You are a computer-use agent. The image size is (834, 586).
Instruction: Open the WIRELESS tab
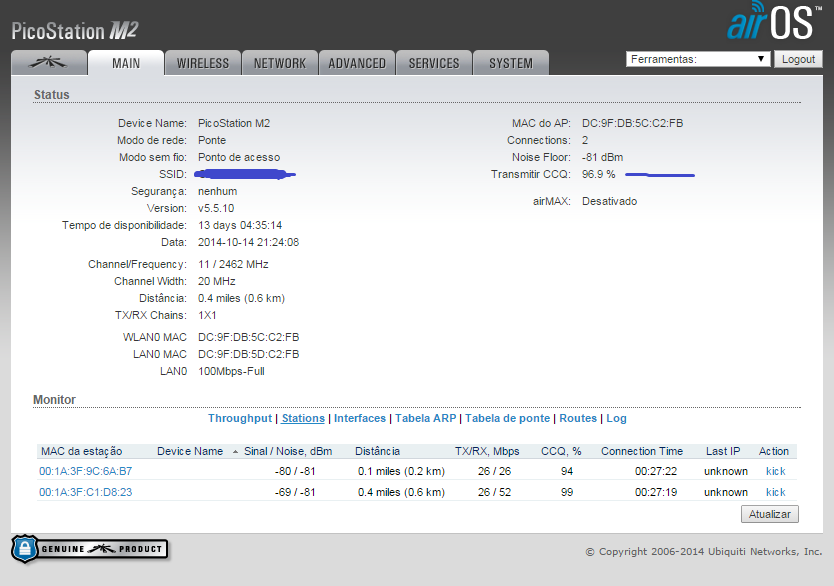point(203,63)
